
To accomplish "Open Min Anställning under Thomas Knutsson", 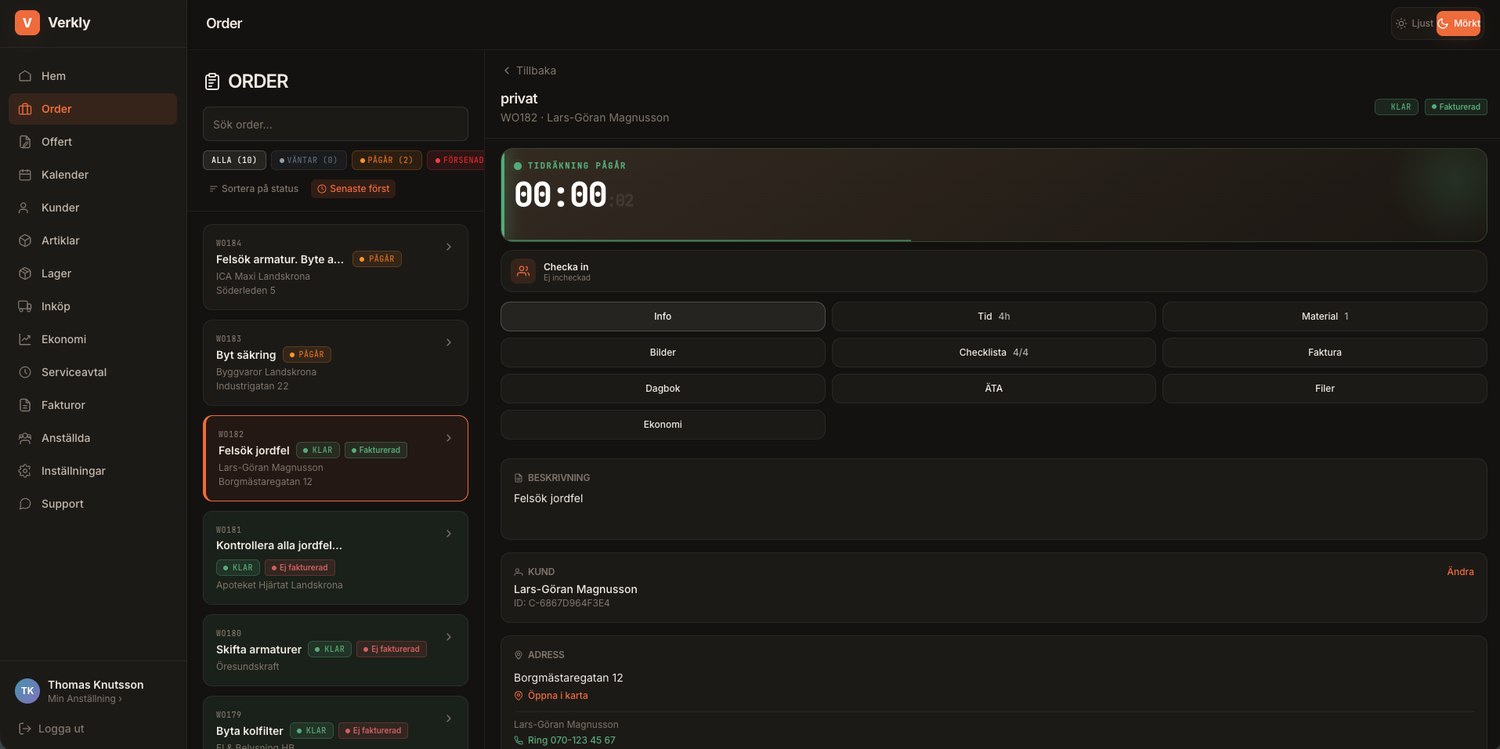I will 85,699.
